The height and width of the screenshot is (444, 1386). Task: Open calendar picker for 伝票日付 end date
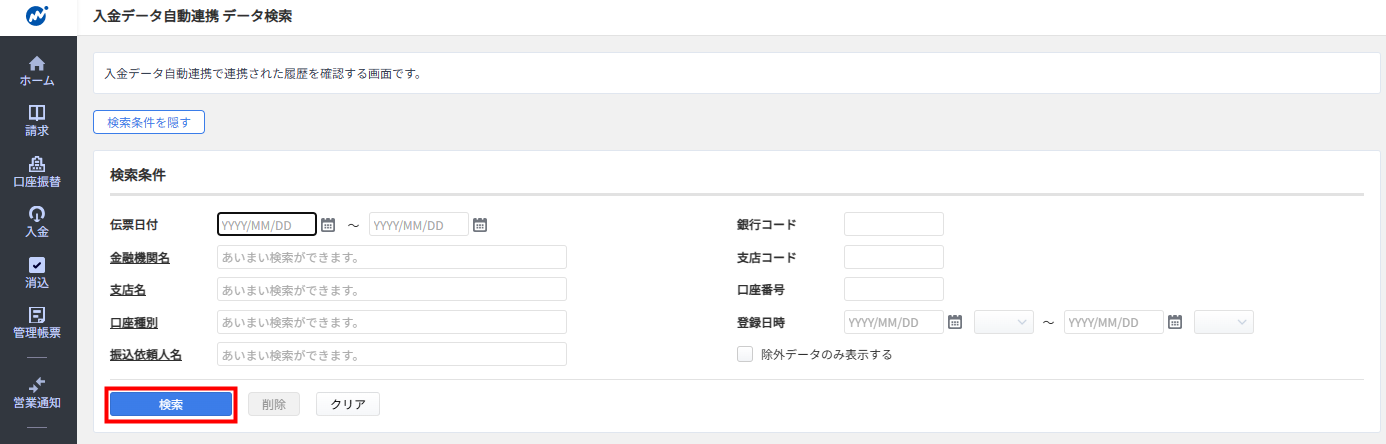click(x=480, y=225)
